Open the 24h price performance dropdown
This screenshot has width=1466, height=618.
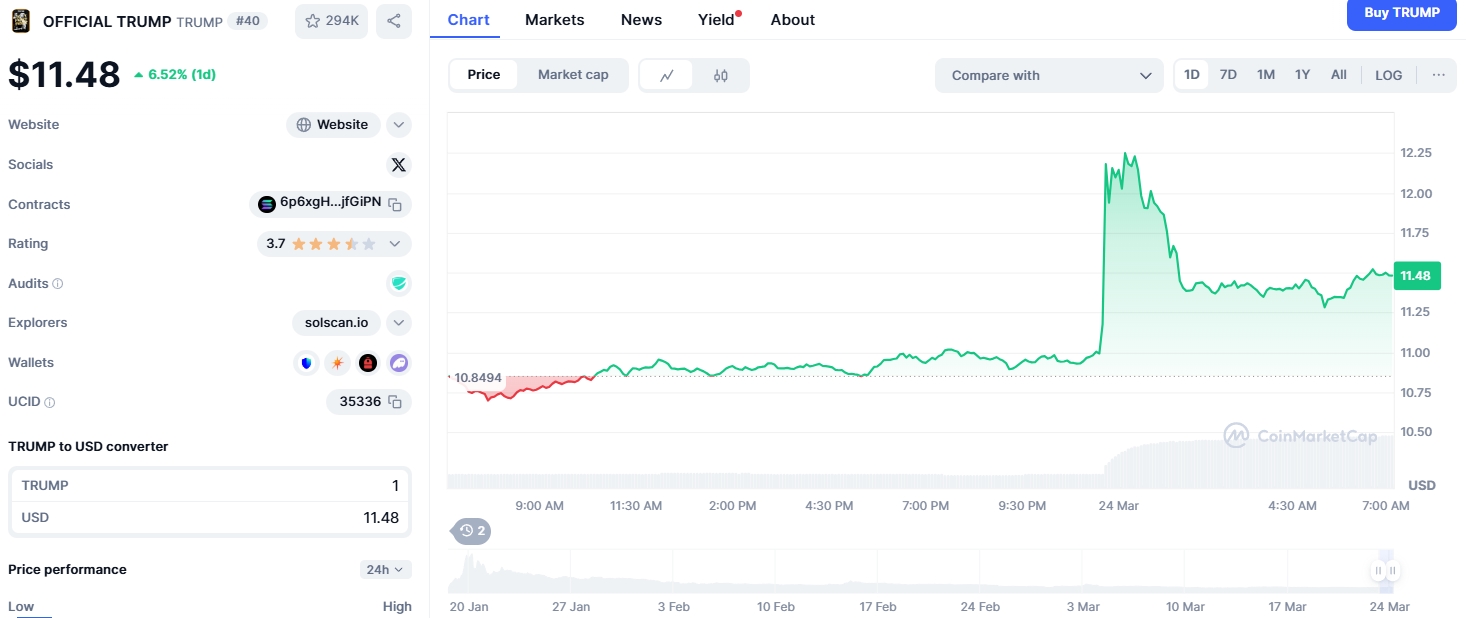click(386, 569)
